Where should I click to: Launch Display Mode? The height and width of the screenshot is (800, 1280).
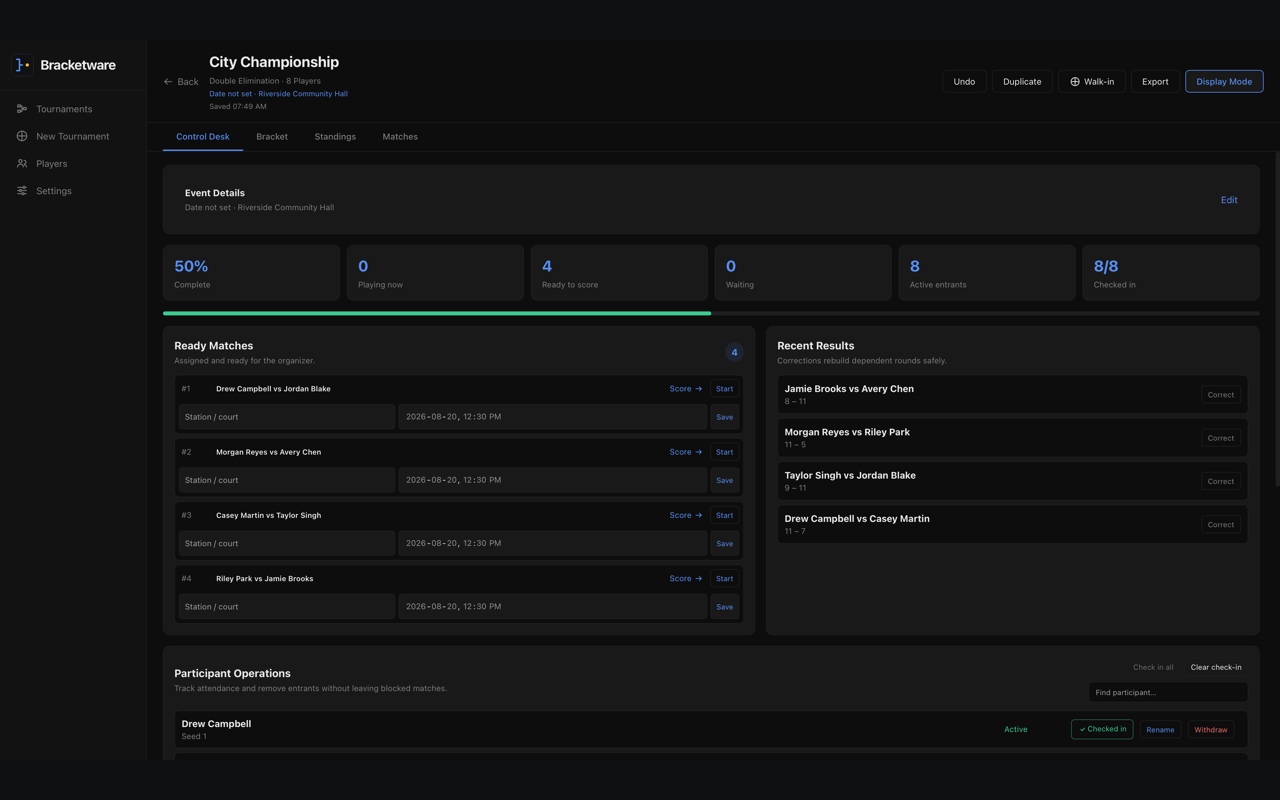coord(1224,82)
